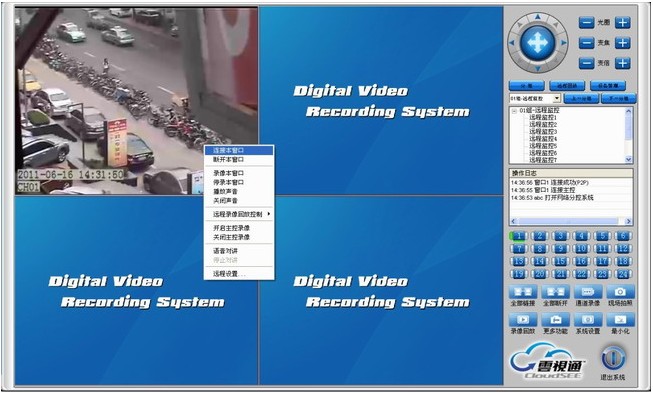This screenshot has width=653, height=393.
Task: Select 远程监控2 in the device tree
Action: [543, 124]
